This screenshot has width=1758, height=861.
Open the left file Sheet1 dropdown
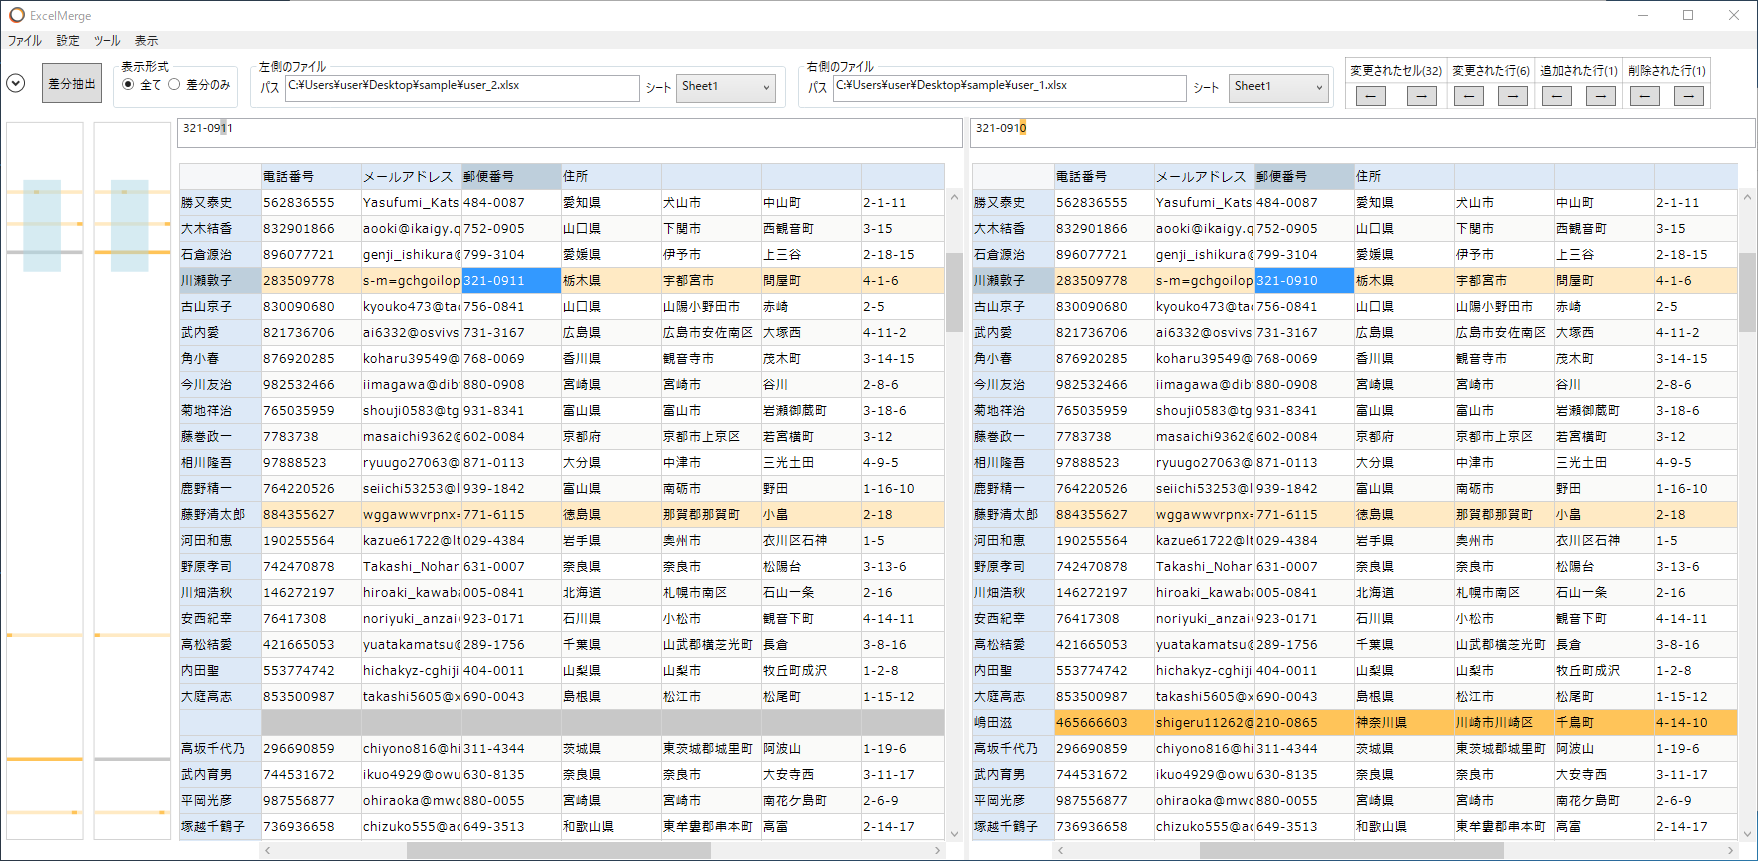(726, 87)
